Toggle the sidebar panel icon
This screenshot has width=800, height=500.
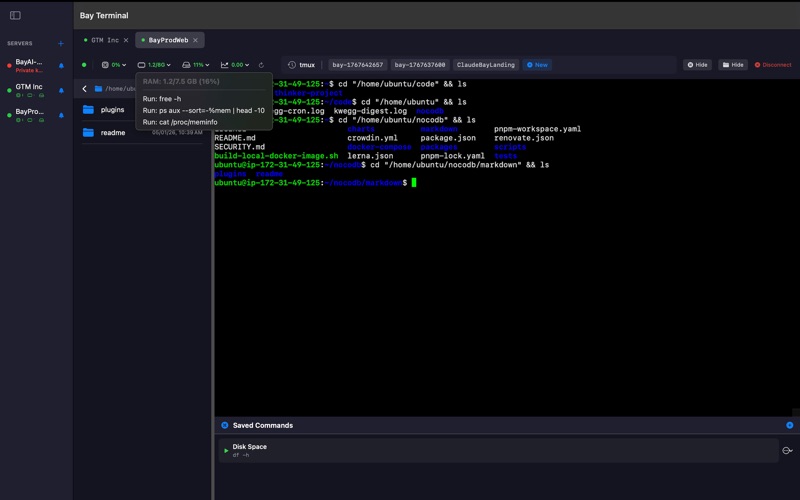pos(15,15)
